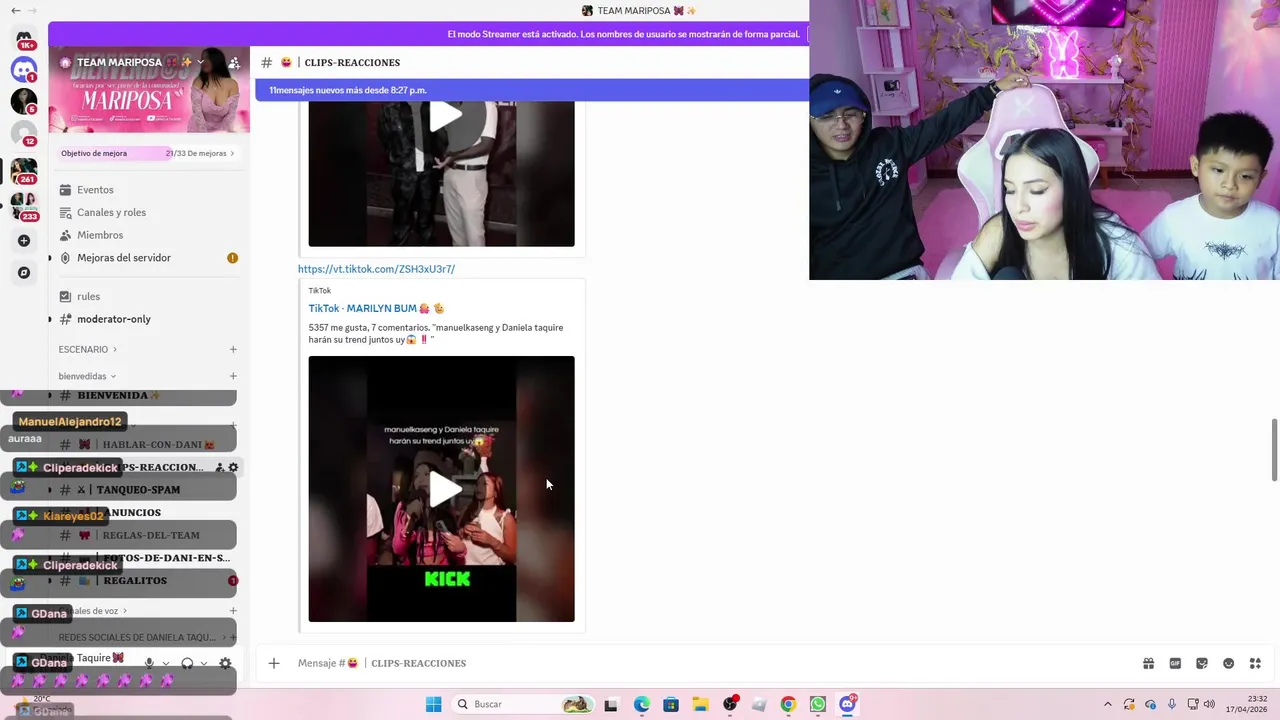Viewport: 1280px width, 720px height.
Task: Open volume control in system tray
Action: (x=1209, y=704)
